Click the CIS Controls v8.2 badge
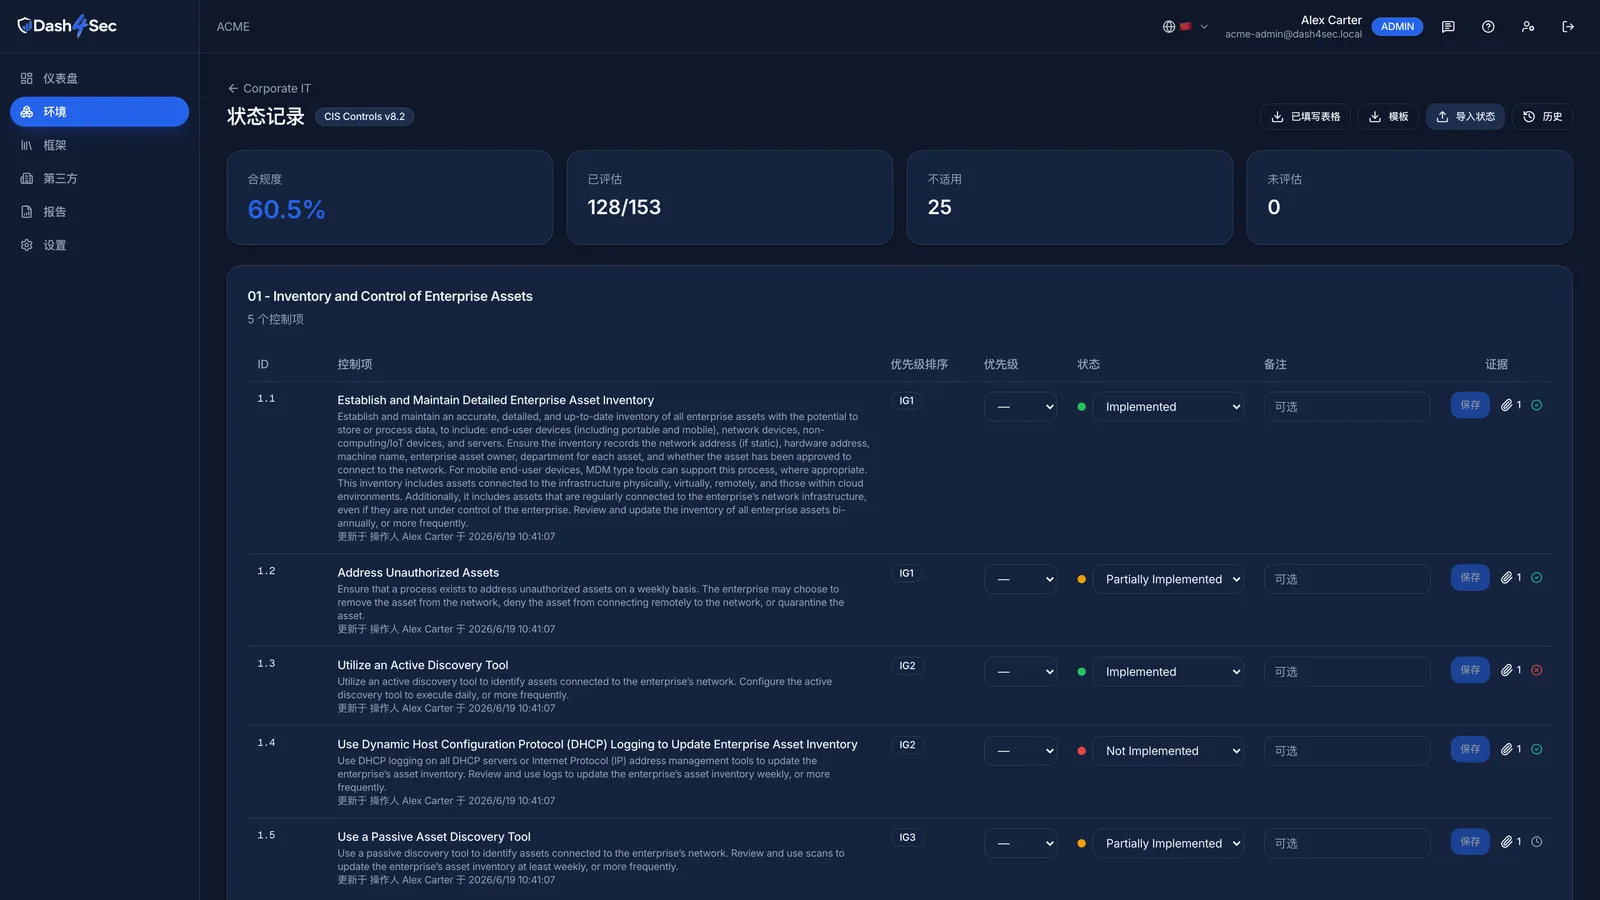Image resolution: width=1600 pixels, height=900 pixels. 365,117
